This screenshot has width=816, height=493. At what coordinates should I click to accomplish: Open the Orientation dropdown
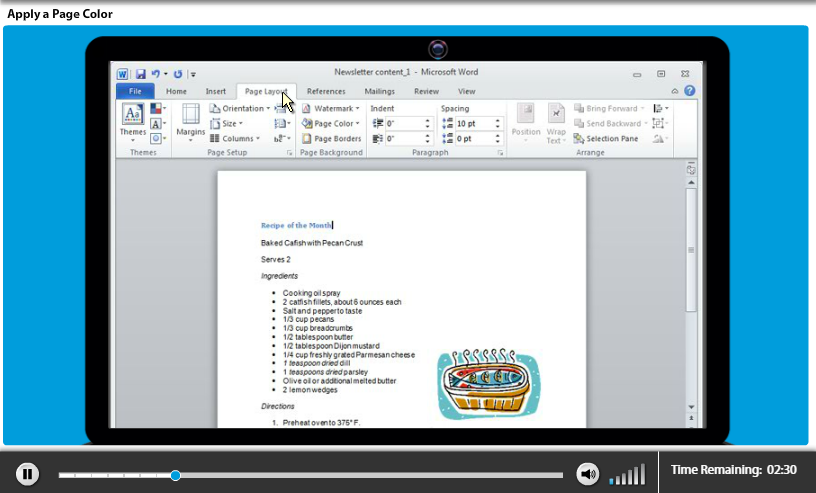(x=239, y=108)
